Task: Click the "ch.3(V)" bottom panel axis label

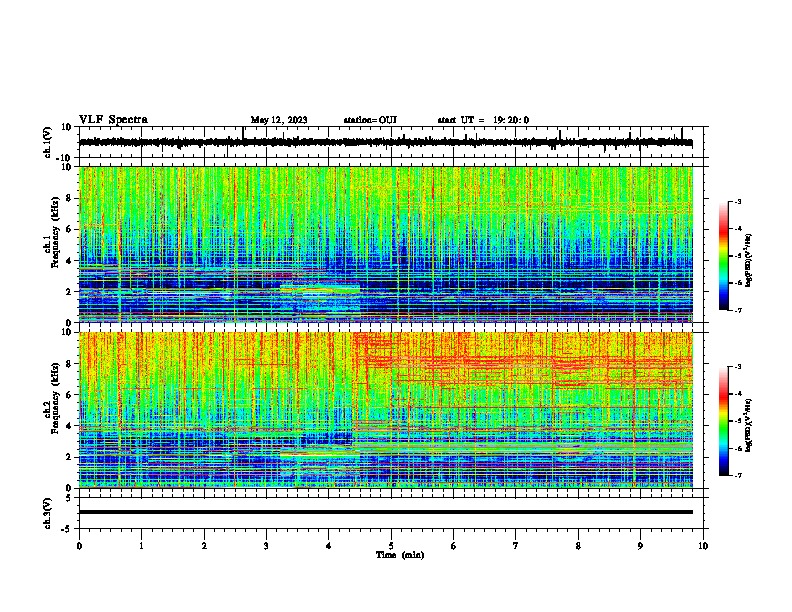Action: coord(47,514)
